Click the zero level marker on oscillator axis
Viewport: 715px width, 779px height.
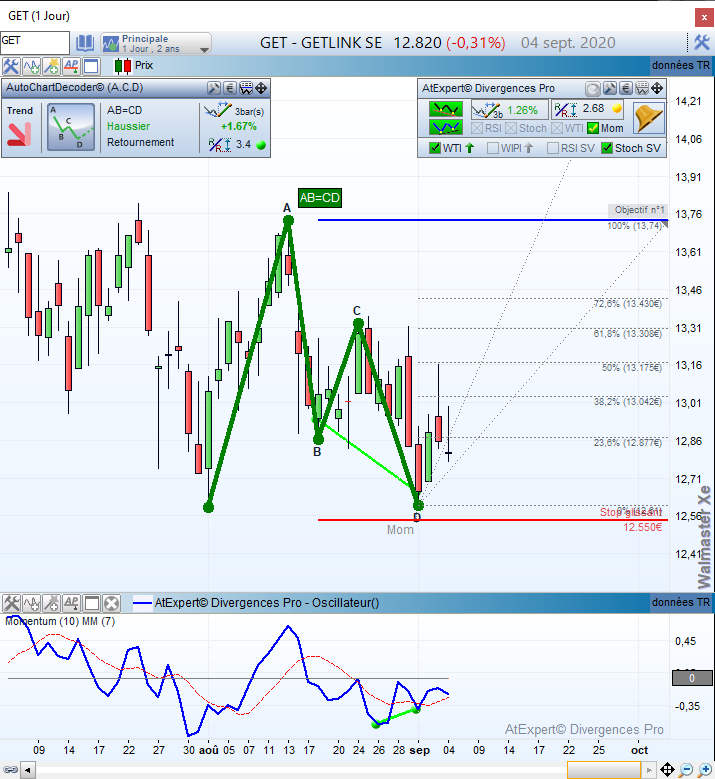(692, 678)
